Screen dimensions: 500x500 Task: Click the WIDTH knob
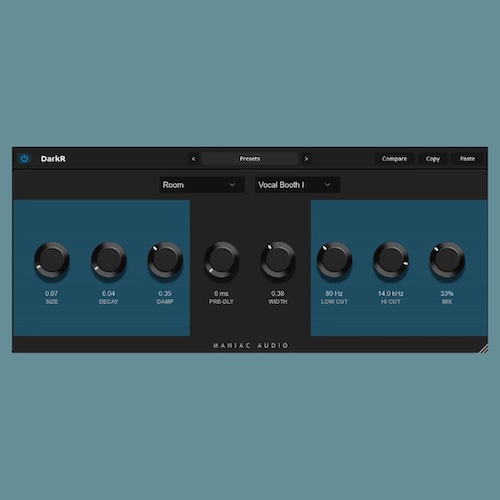tap(278, 260)
